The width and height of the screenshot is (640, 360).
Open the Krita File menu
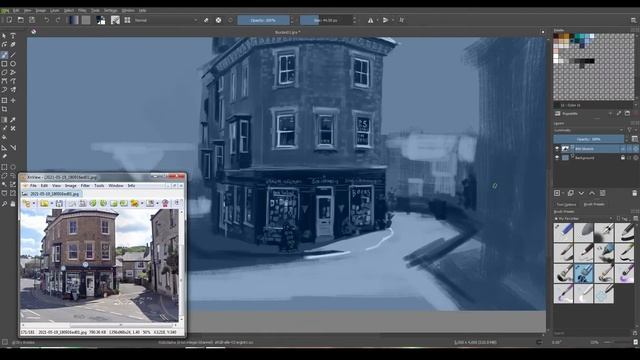[6, 10]
